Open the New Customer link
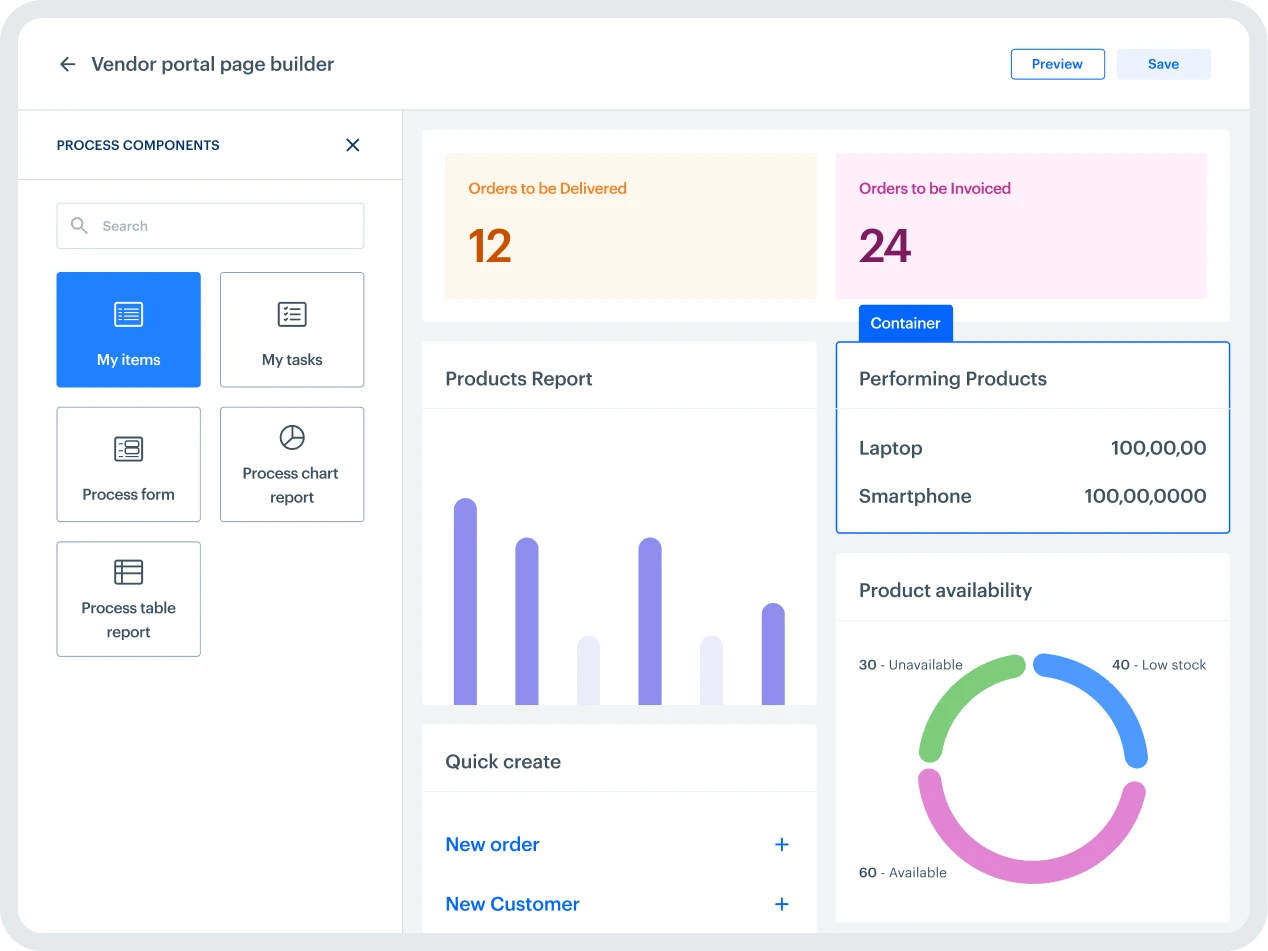The height and width of the screenshot is (951, 1268). (512, 904)
